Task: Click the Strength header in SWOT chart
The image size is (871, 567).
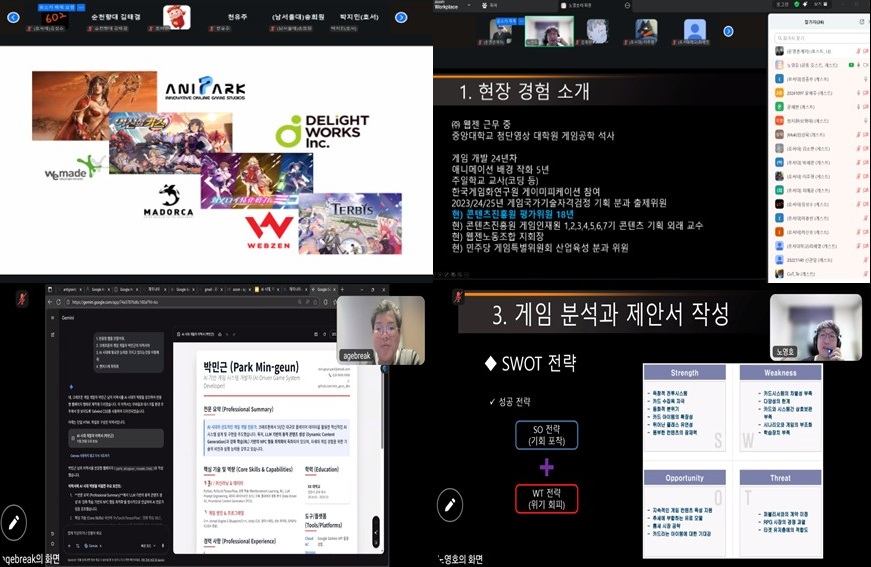Action: (x=685, y=373)
